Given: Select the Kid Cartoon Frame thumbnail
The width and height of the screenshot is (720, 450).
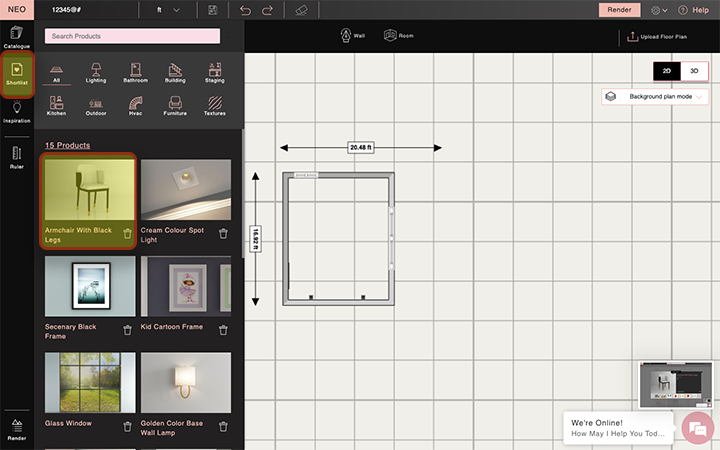Looking at the screenshot, I should [186, 286].
